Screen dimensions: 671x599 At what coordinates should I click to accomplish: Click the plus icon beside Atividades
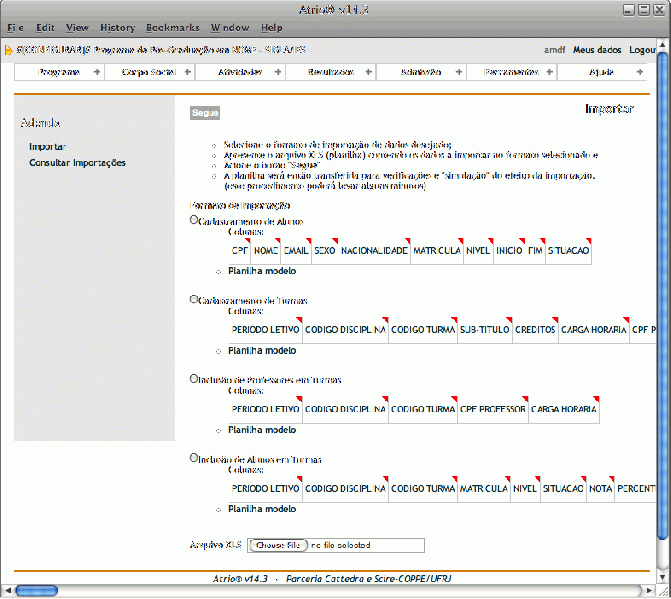pos(276,72)
